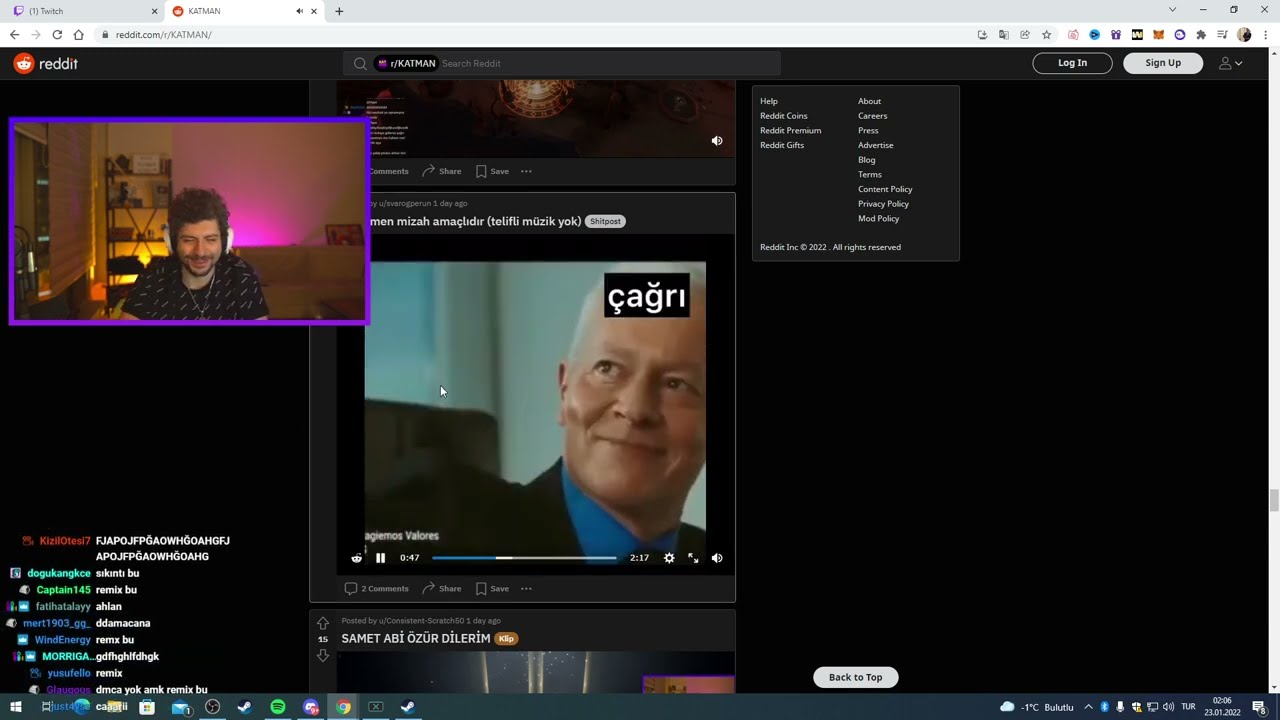The height and width of the screenshot is (720, 1280).
Task: Open the Help footer link
Action: tap(769, 101)
